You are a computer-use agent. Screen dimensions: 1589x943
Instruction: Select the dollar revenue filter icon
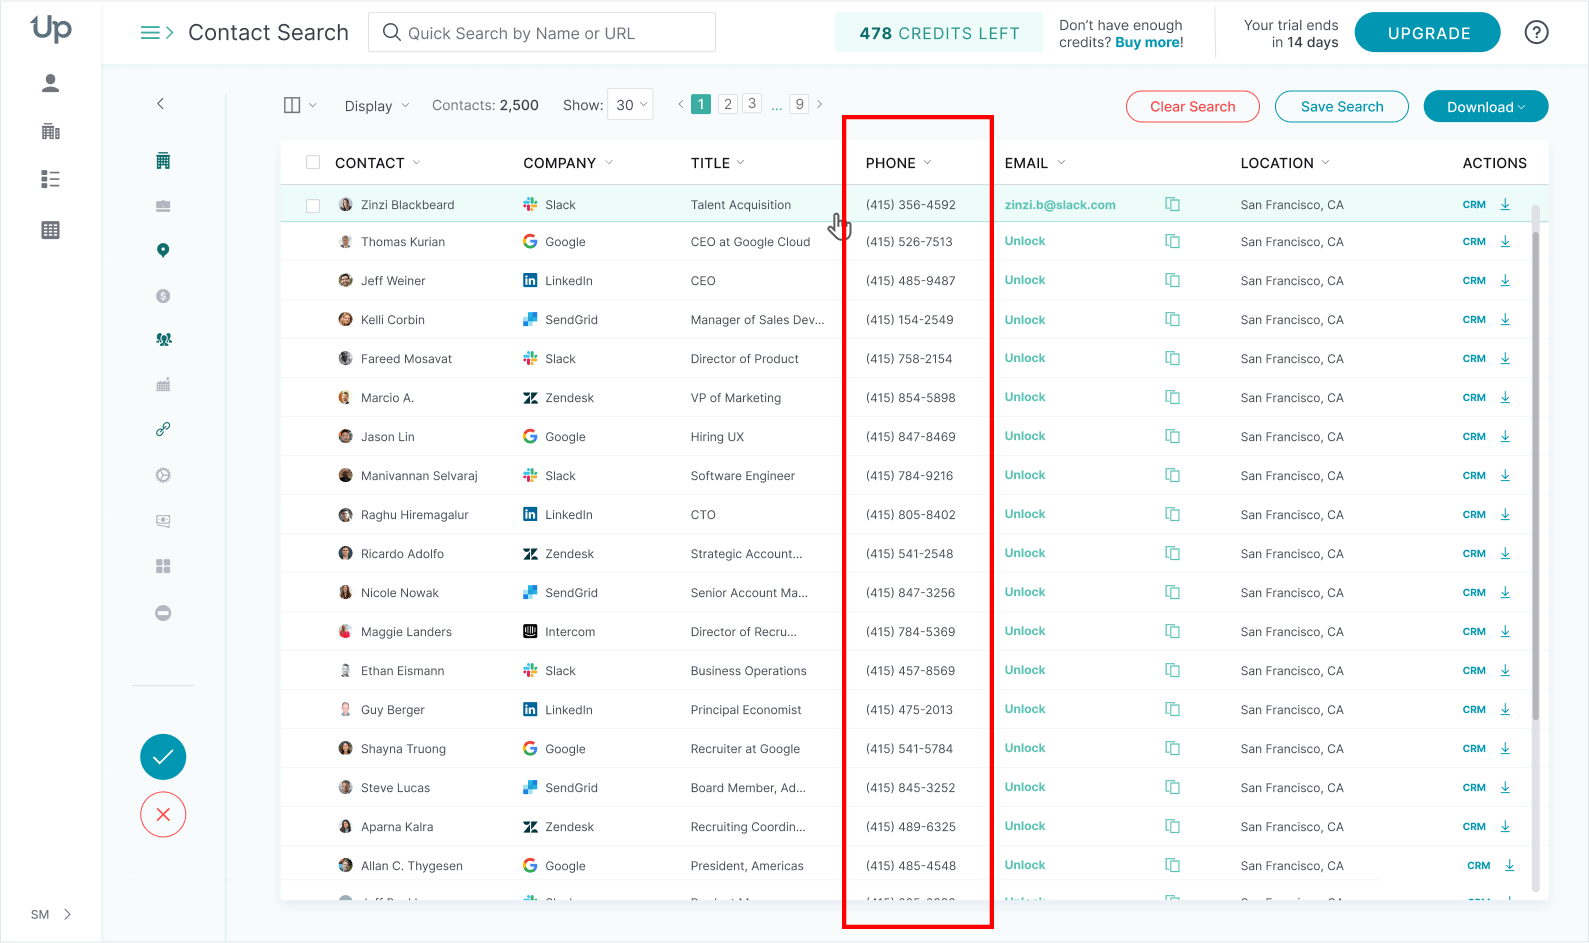(x=163, y=296)
